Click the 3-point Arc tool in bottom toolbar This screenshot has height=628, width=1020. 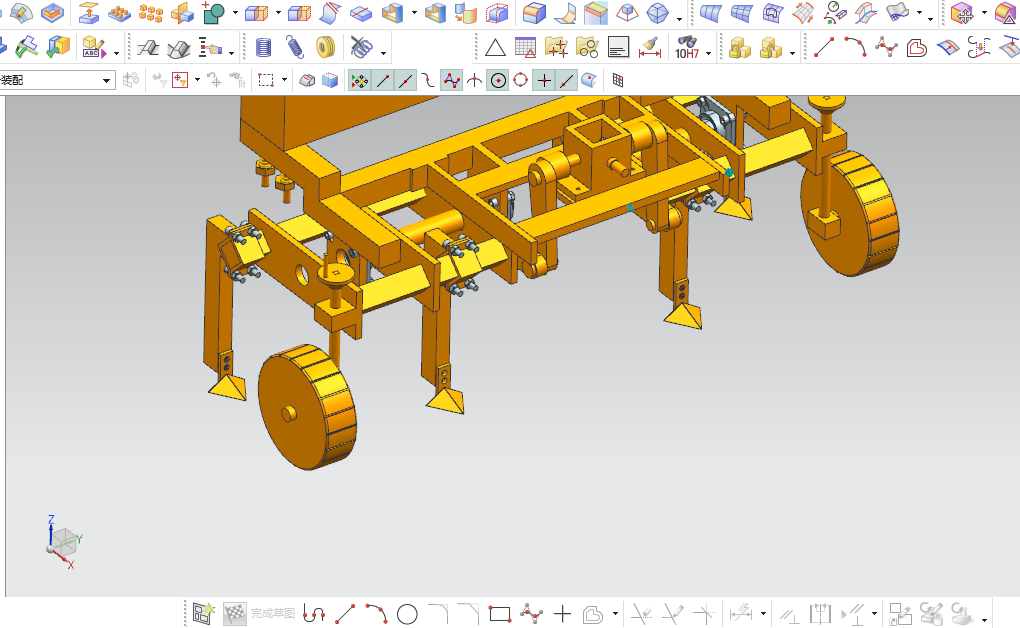click(x=376, y=614)
